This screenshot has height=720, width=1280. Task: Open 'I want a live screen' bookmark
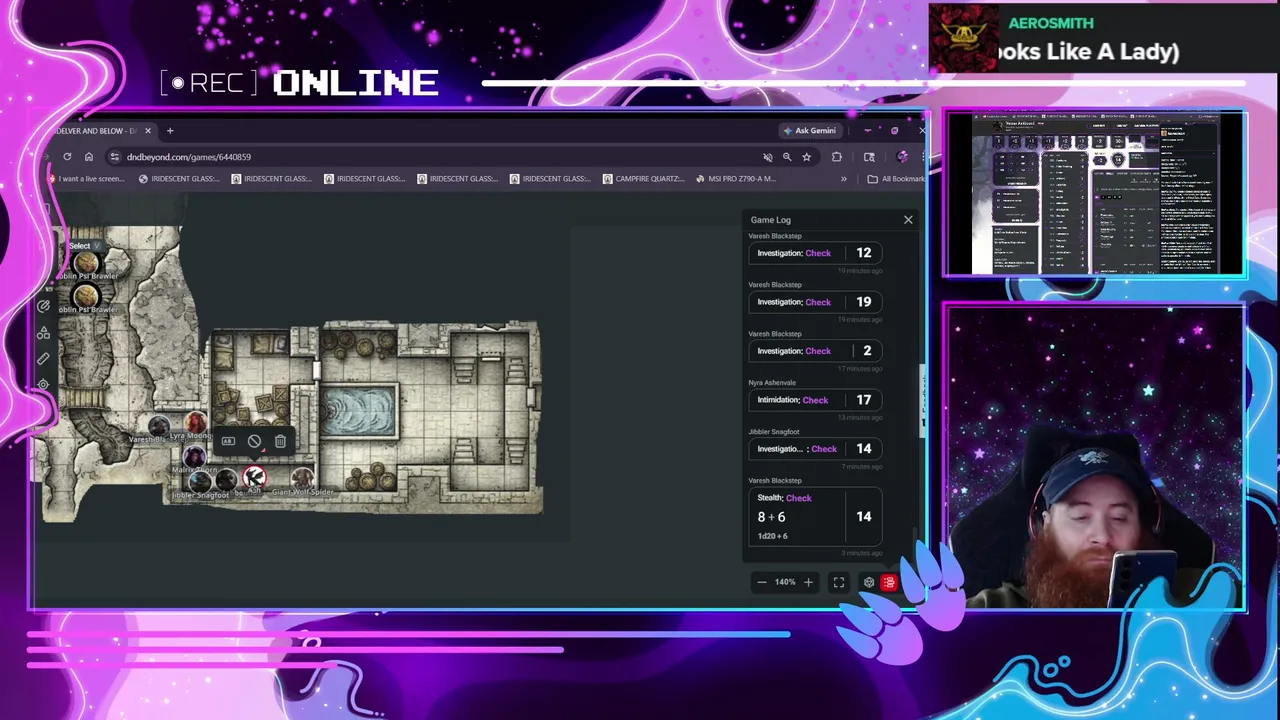[87, 179]
